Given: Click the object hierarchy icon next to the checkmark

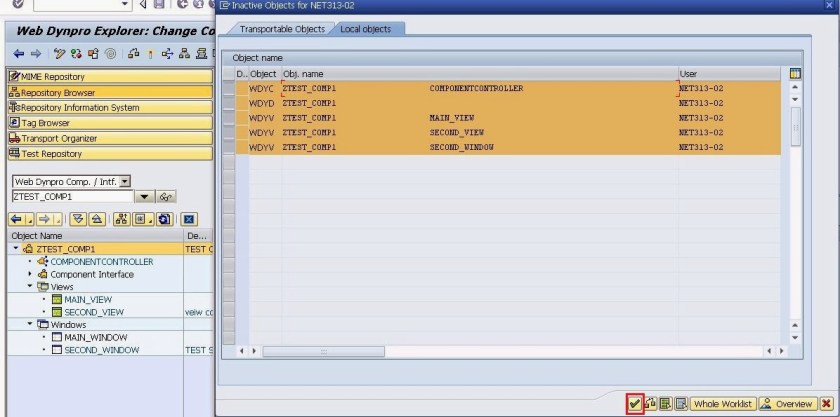Looking at the screenshot, I should point(650,404).
